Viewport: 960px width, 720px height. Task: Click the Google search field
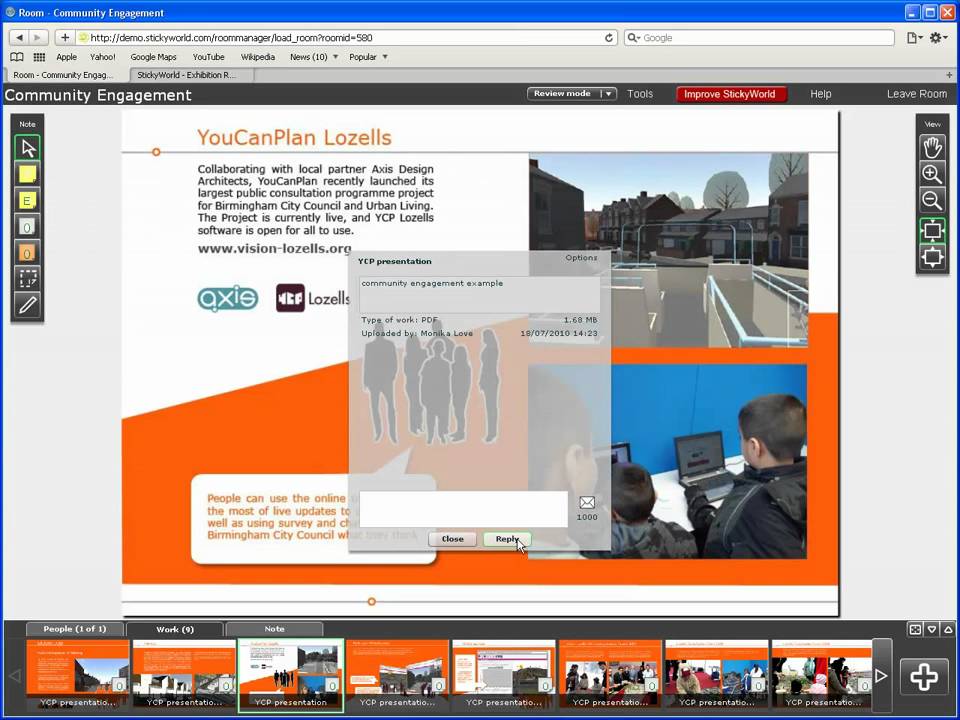tap(759, 38)
